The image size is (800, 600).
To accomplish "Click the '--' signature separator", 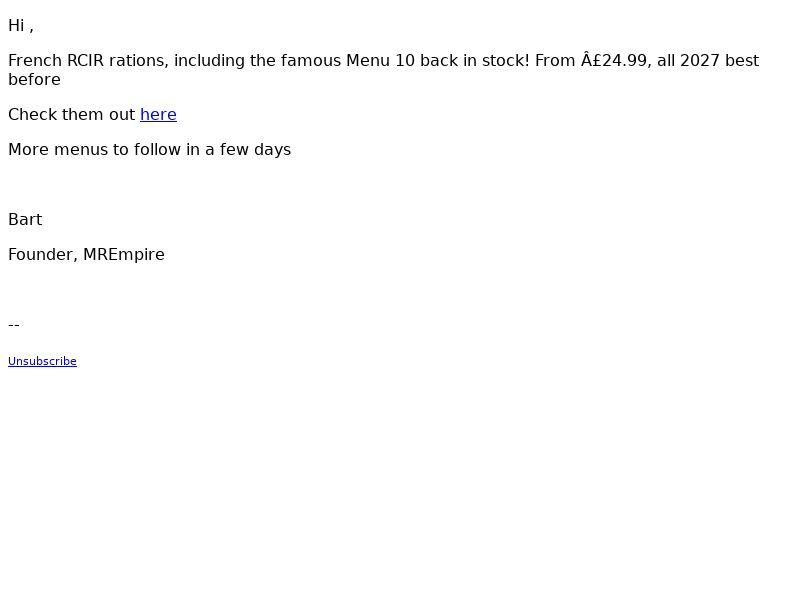I will pyautogui.click(x=14, y=325).
